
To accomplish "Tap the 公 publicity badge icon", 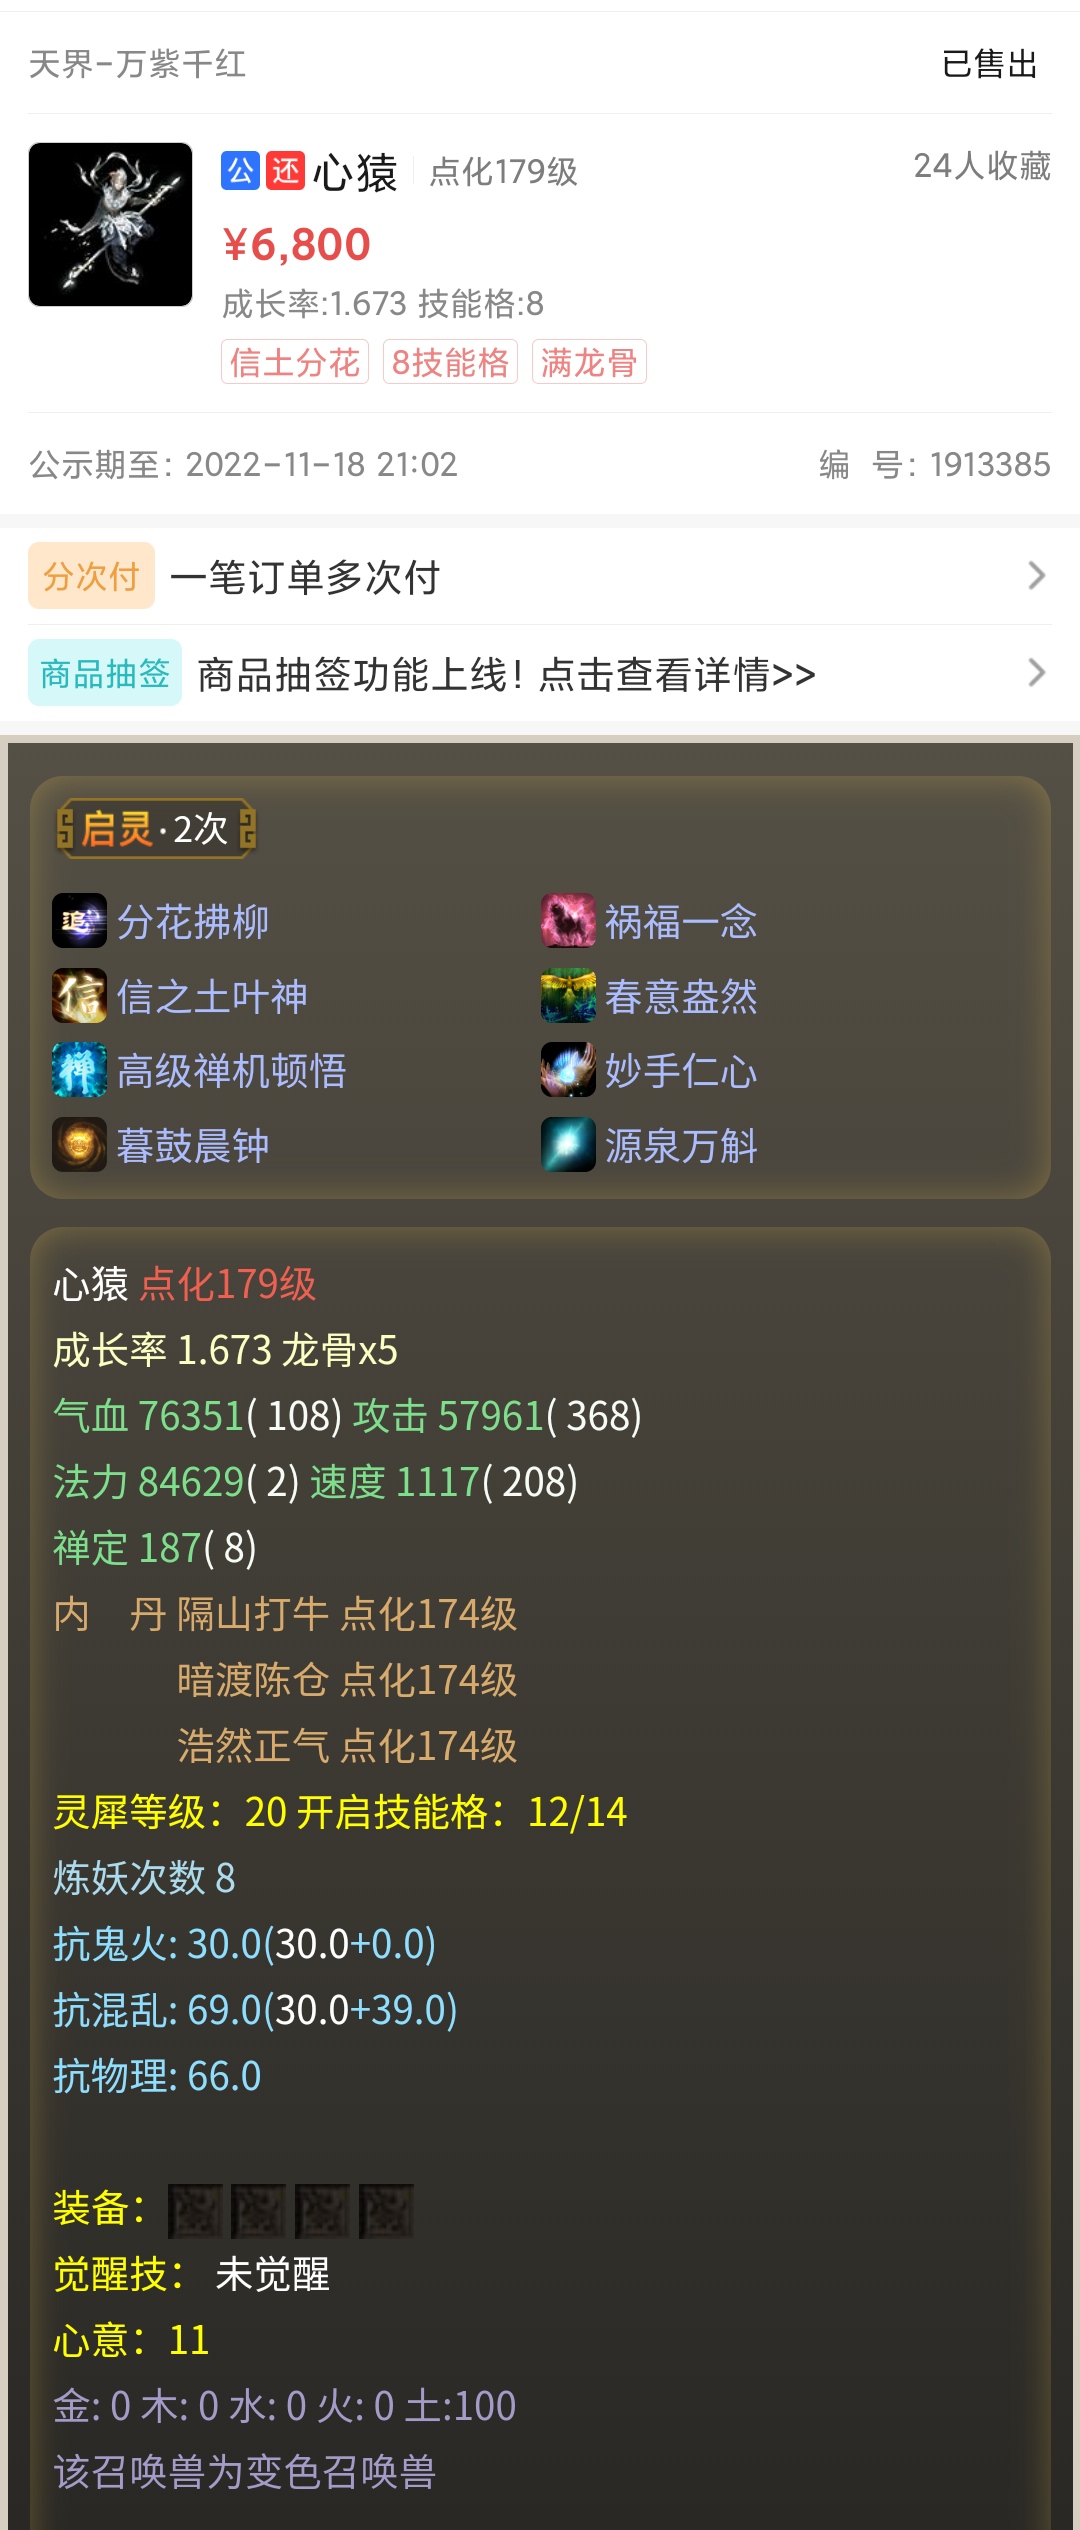I will pos(241,171).
